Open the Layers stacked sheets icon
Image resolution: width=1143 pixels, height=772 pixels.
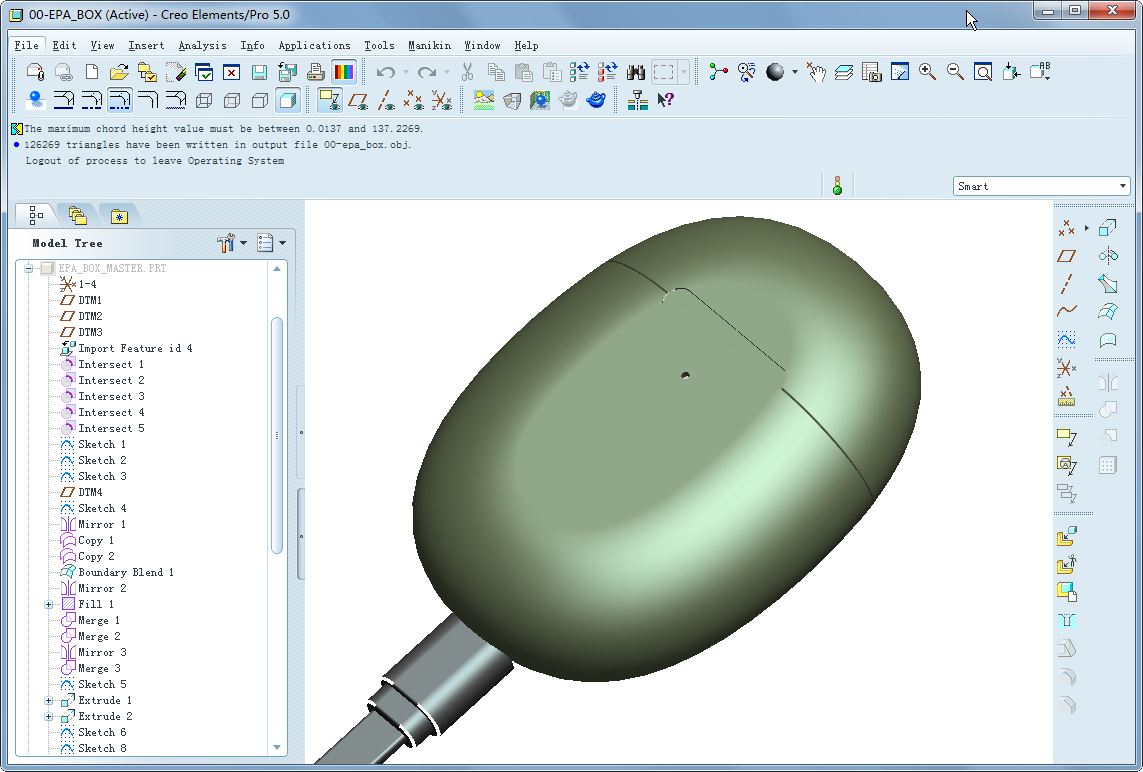coord(844,71)
